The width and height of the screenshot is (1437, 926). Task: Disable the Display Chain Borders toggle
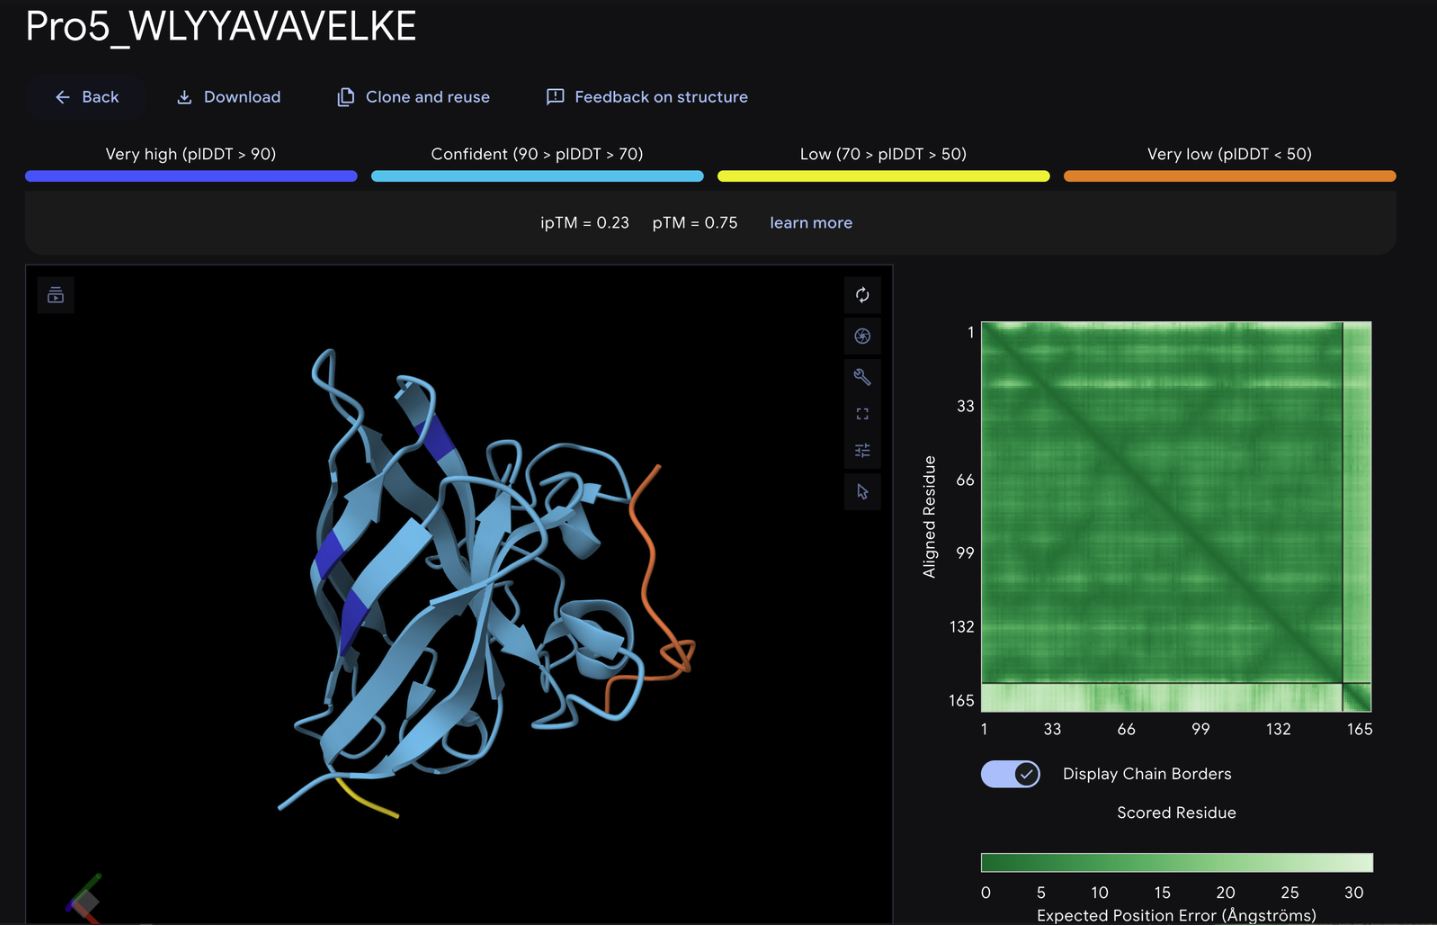pos(1010,774)
